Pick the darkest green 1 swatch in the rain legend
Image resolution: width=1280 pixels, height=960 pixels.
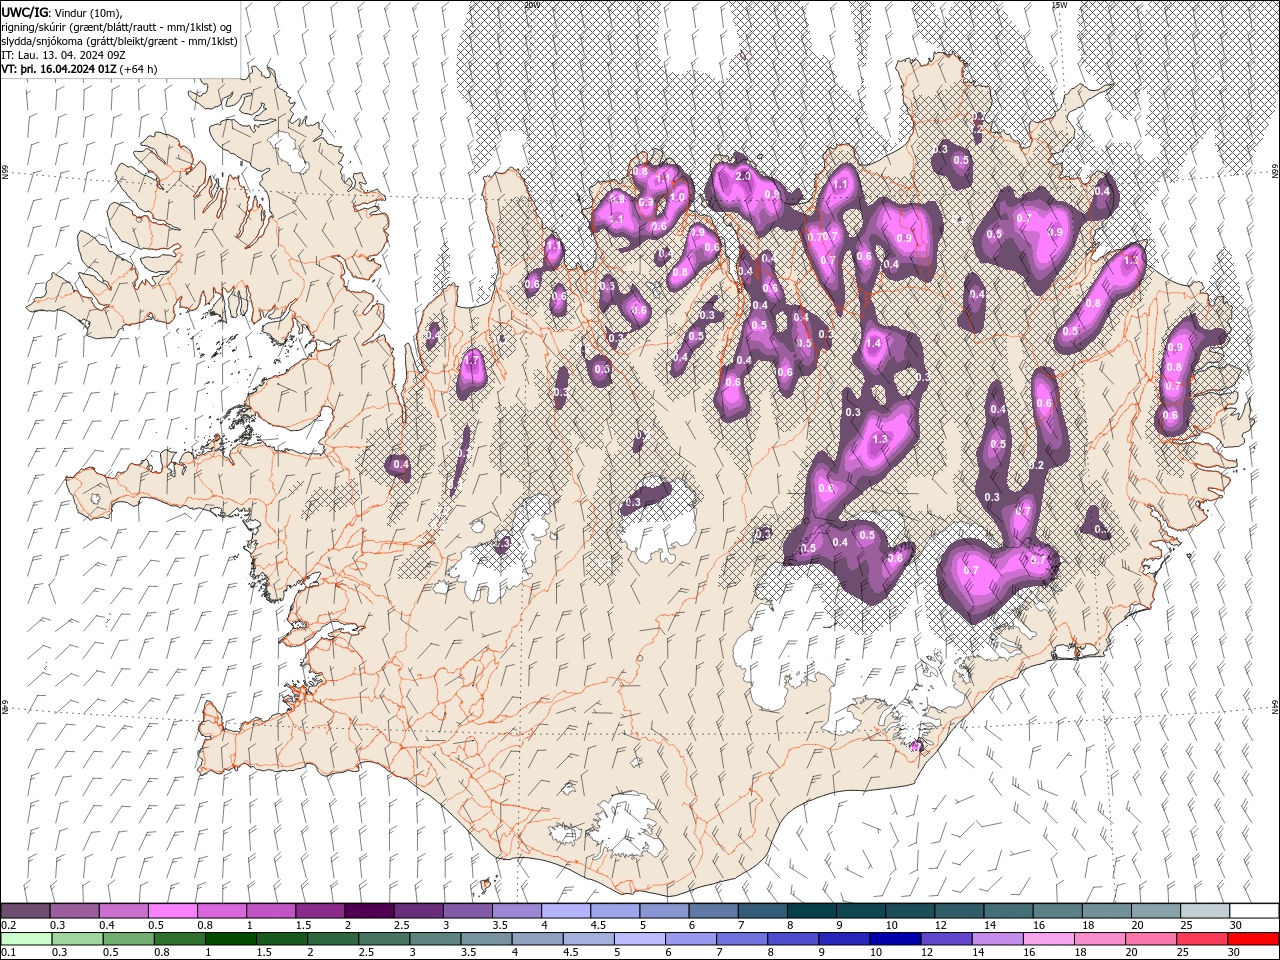(x=230, y=939)
